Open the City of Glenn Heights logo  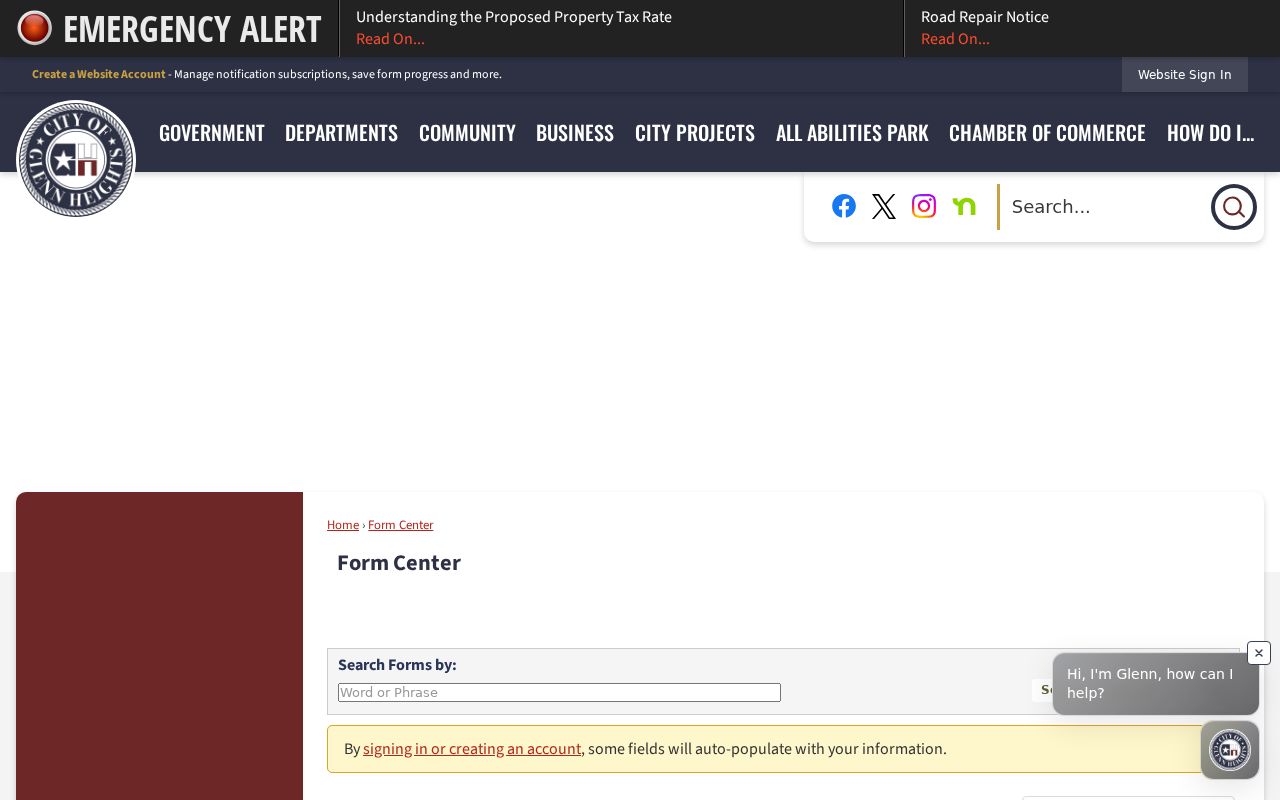[76, 158]
